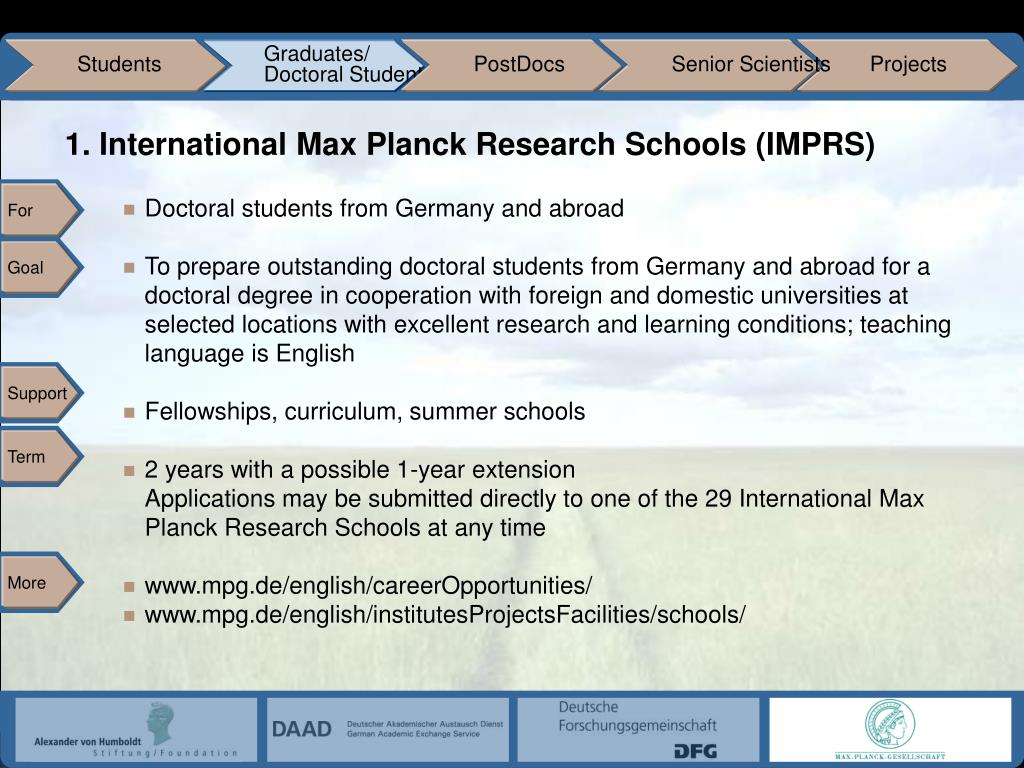Click the 'Stiftung / Foundation' caption
The width and height of the screenshot is (1024, 768).
pyautogui.click(x=165, y=753)
